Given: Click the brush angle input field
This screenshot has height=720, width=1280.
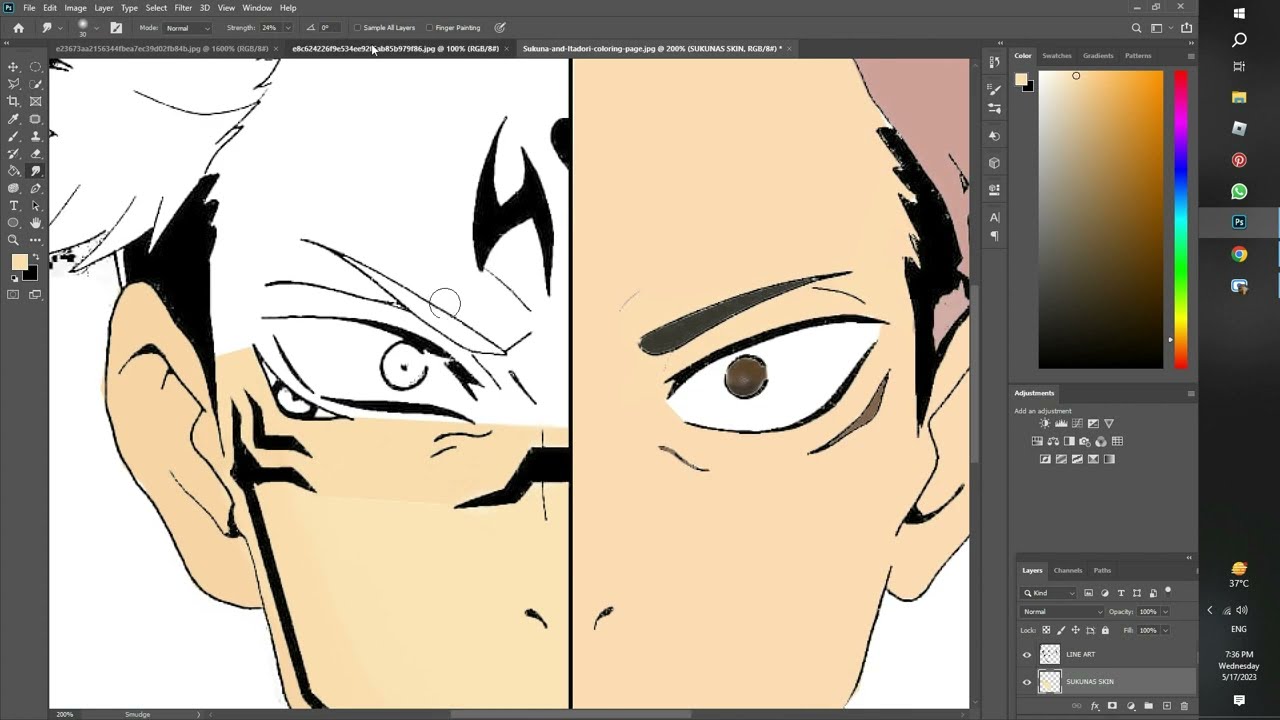Looking at the screenshot, I should click(328, 28).
